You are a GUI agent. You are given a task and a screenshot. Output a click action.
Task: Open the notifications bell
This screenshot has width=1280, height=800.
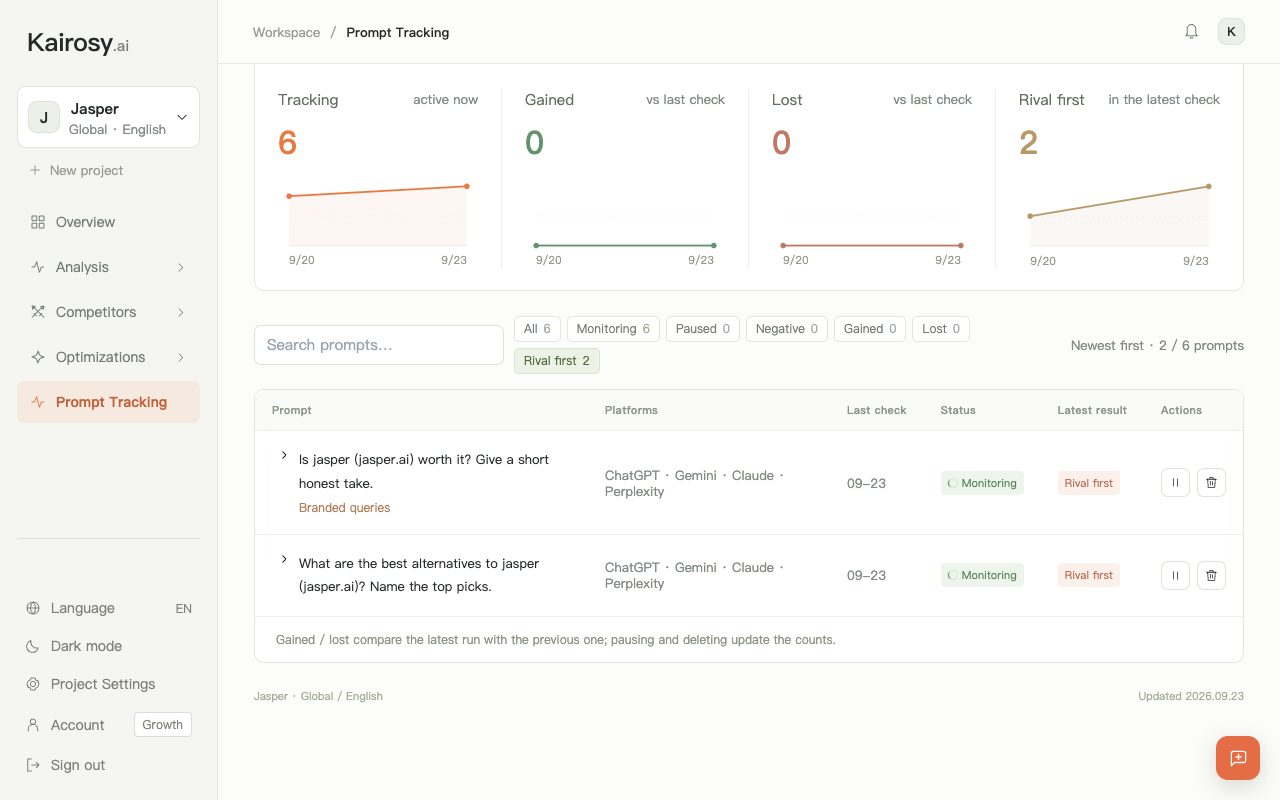[x=1191, y=32]
